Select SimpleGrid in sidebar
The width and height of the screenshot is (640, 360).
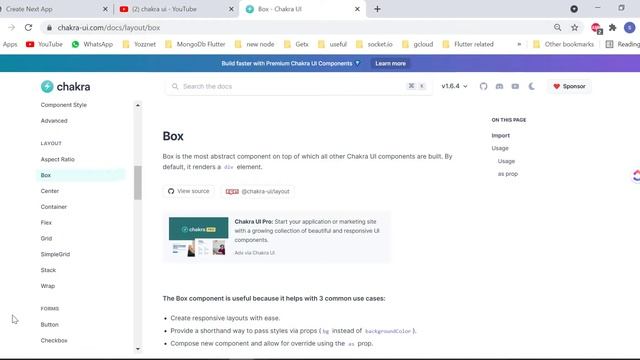[55, 254]
